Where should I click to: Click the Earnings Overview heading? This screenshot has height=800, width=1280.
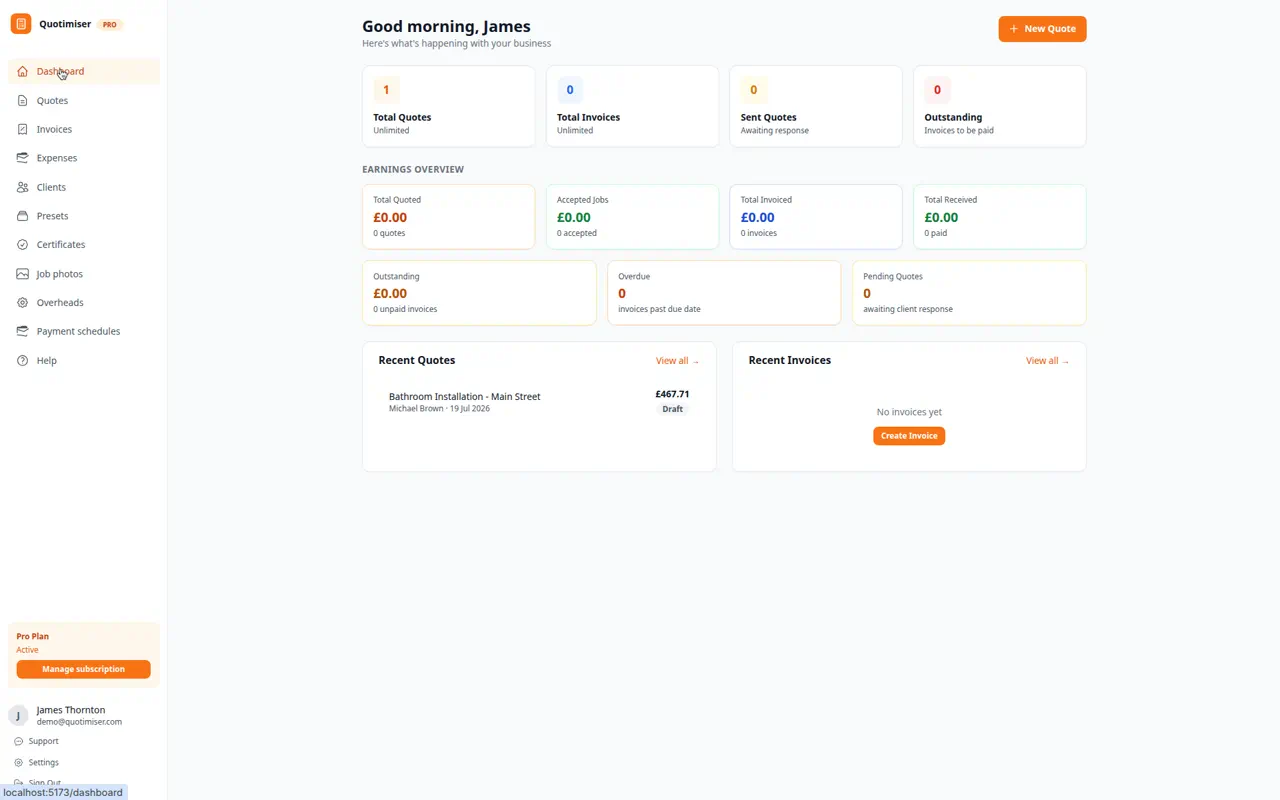click(413, 169)
